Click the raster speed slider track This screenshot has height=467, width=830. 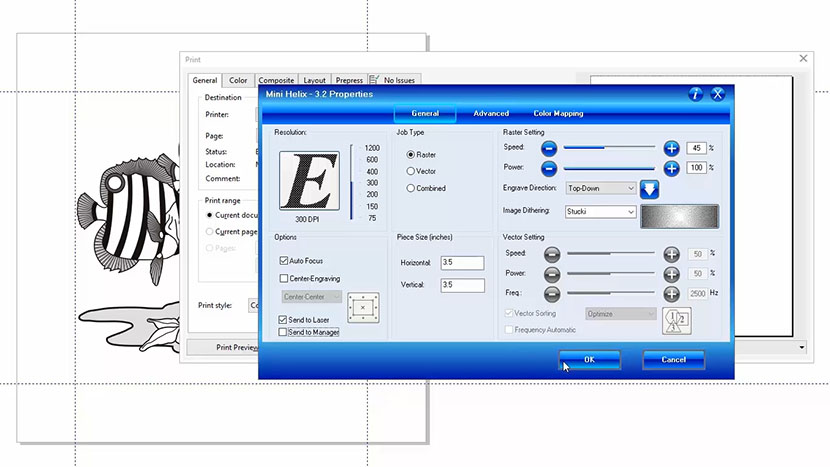coord(610,147)
